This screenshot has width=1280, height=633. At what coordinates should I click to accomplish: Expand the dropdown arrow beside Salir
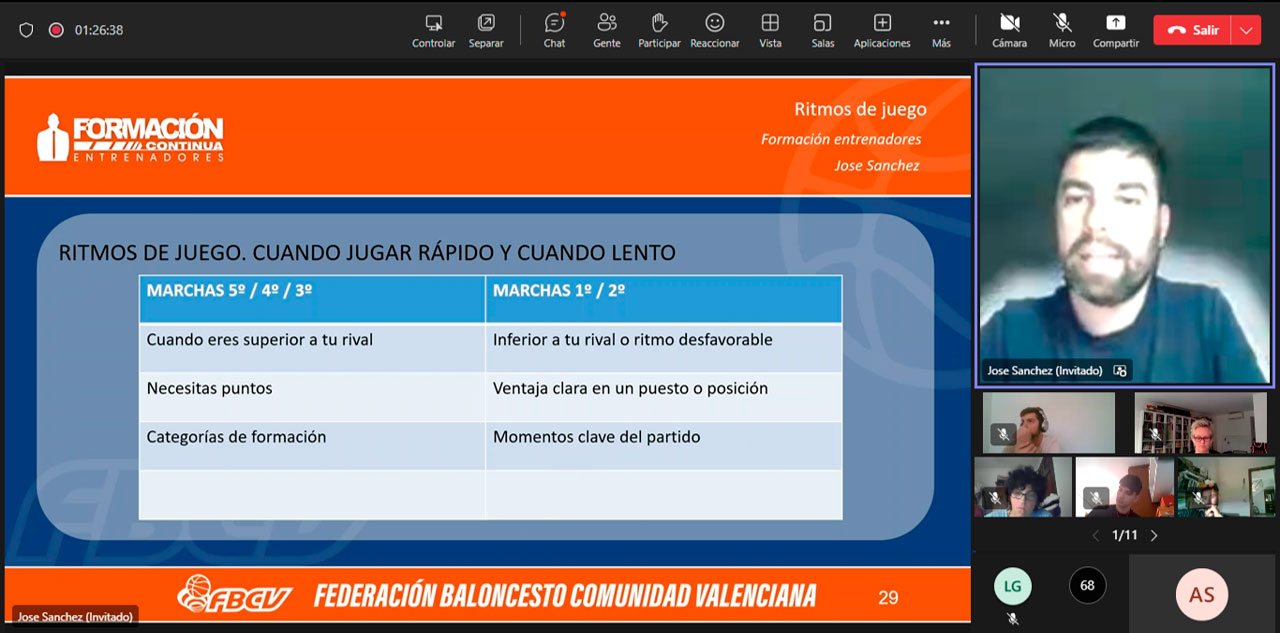coord(1245,30)
